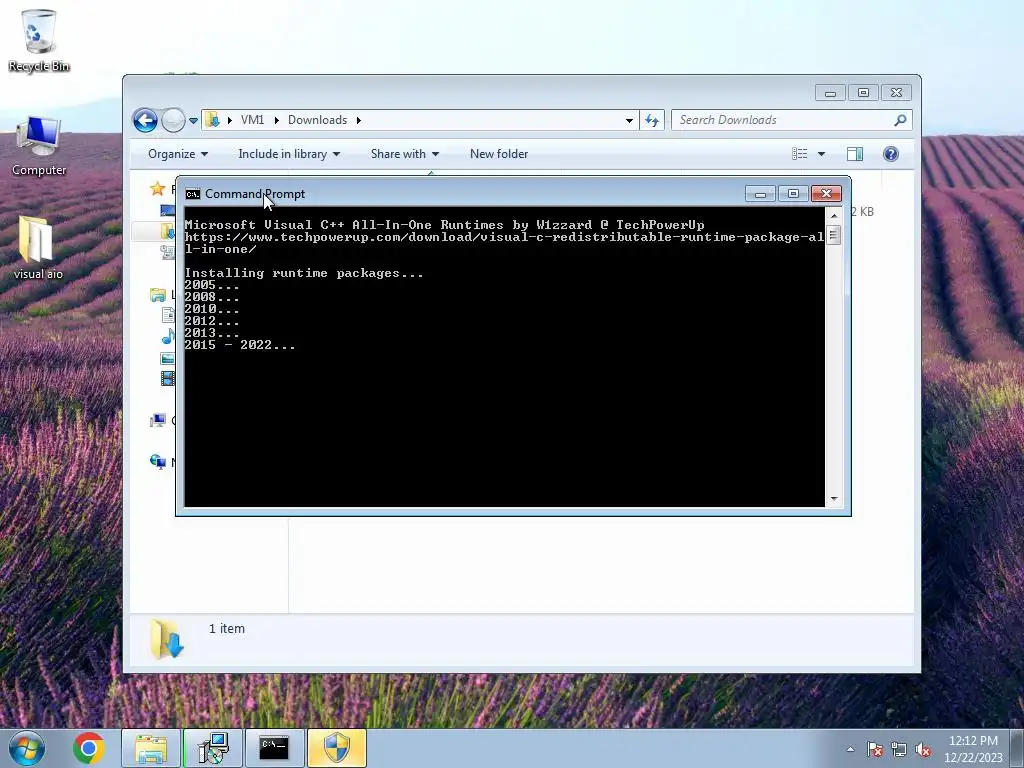Open the views options dropdown arrow
Image resolution: width=1024 pixels, height=768 pixels.
[x=822, y=154]
